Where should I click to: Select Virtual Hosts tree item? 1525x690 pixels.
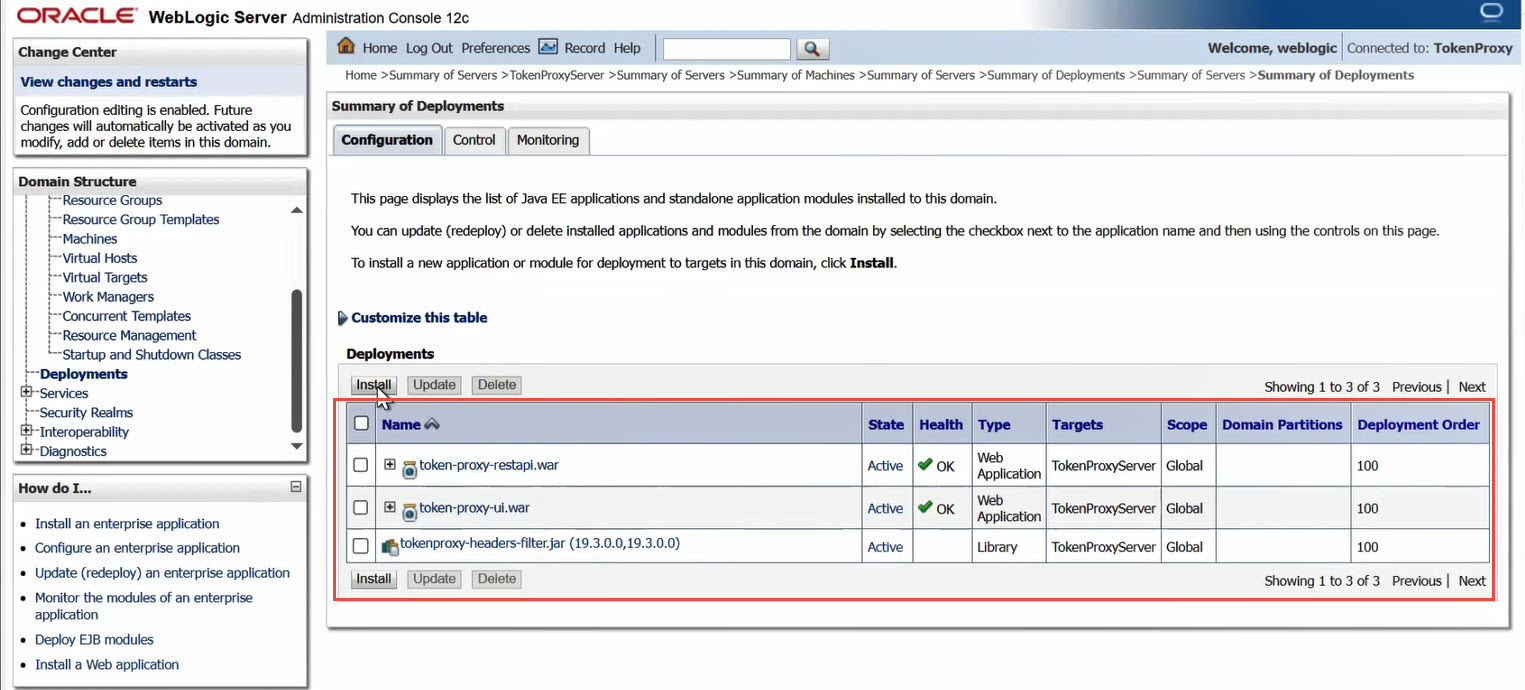(x=100, y=258)
